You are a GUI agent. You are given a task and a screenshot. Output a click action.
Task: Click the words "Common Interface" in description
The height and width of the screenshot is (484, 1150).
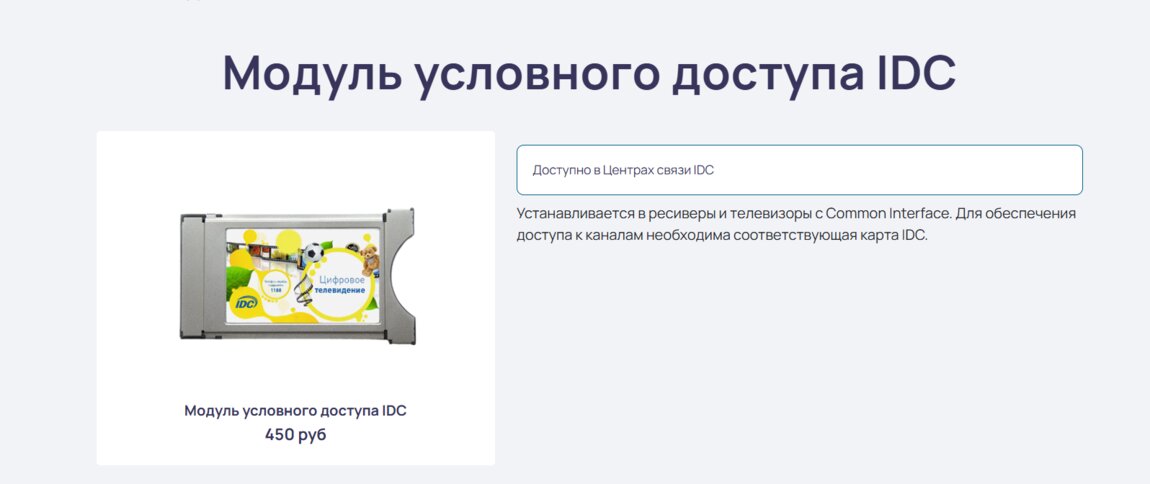(x=882, y=214)
